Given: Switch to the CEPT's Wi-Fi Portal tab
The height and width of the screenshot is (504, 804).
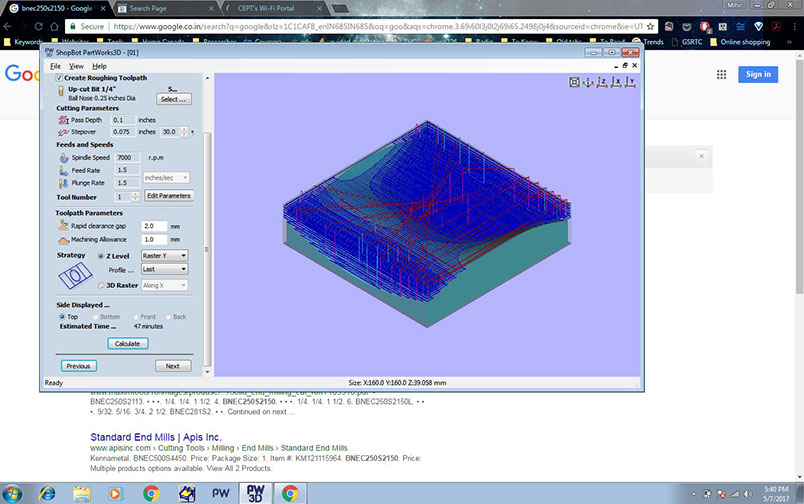Looking at the screenshot, I should tap(274, 8).
